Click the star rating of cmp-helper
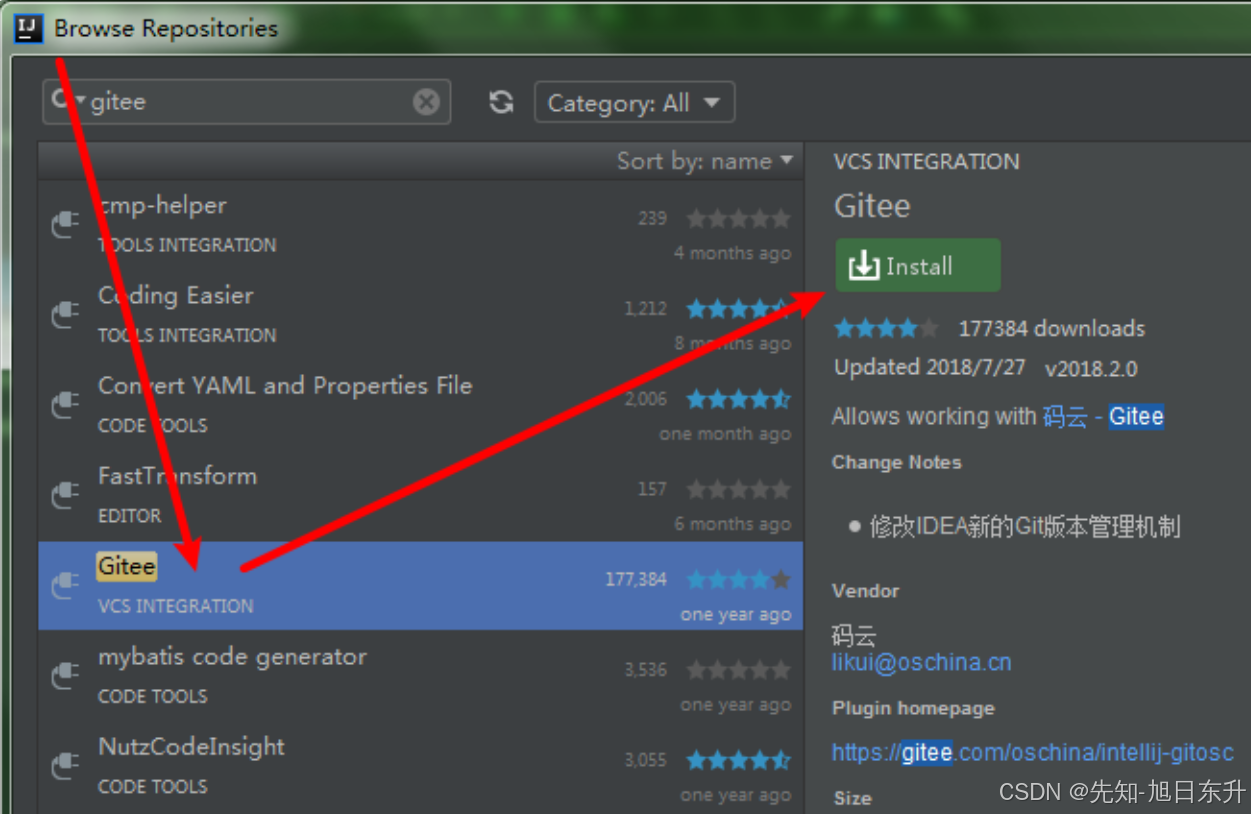 click(x=738, y=218)
